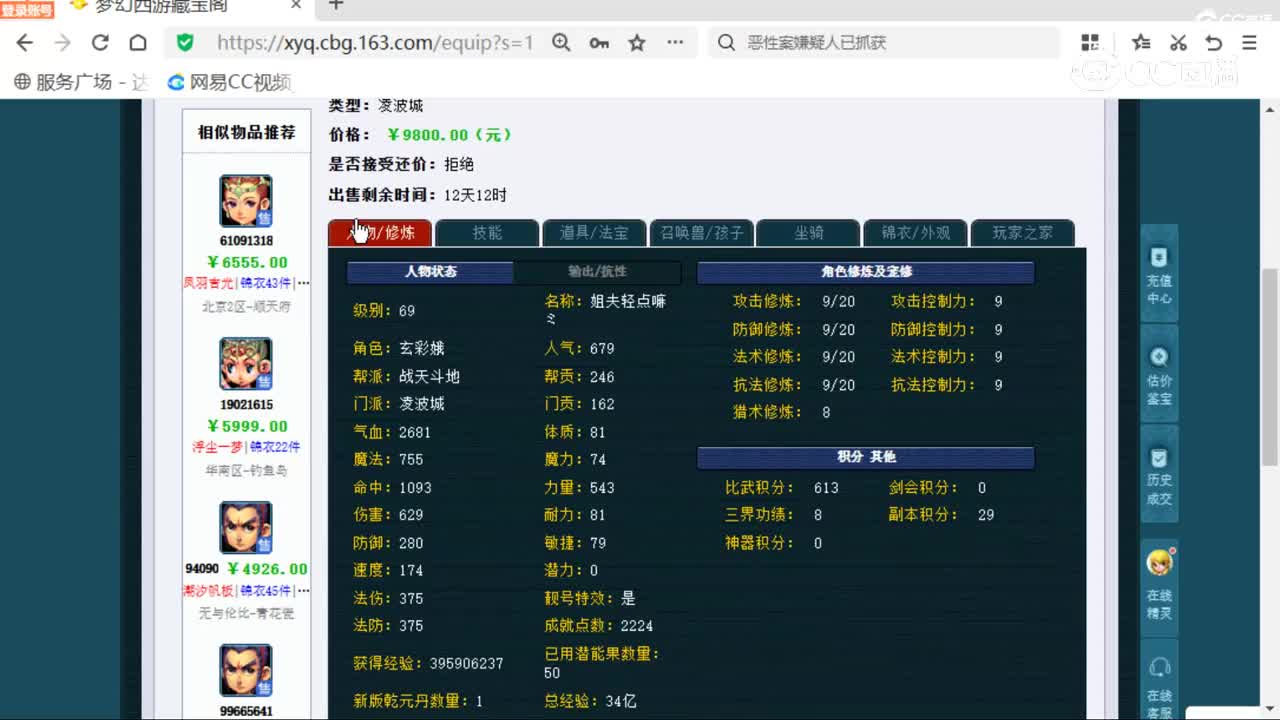Click the green security shield icon
The width and height of the screenshot is (1280, 720).
tap(185, 43)
